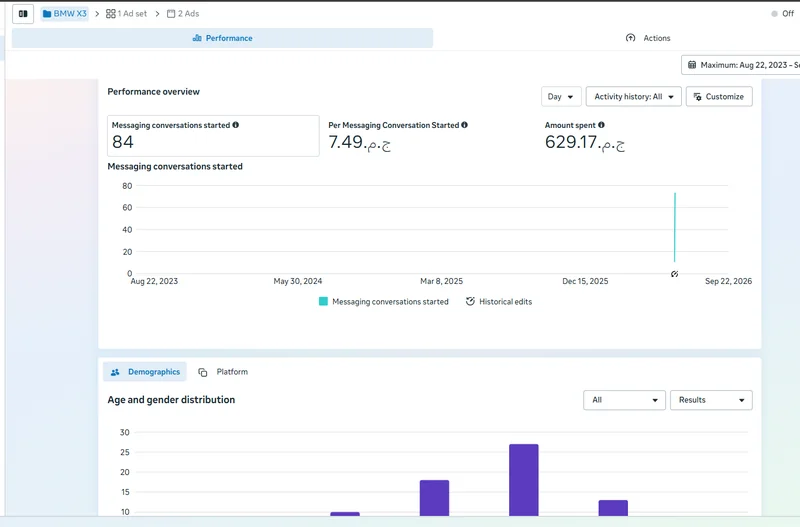
Task: Switch to the Performance tab
Action: coord(222,38)
